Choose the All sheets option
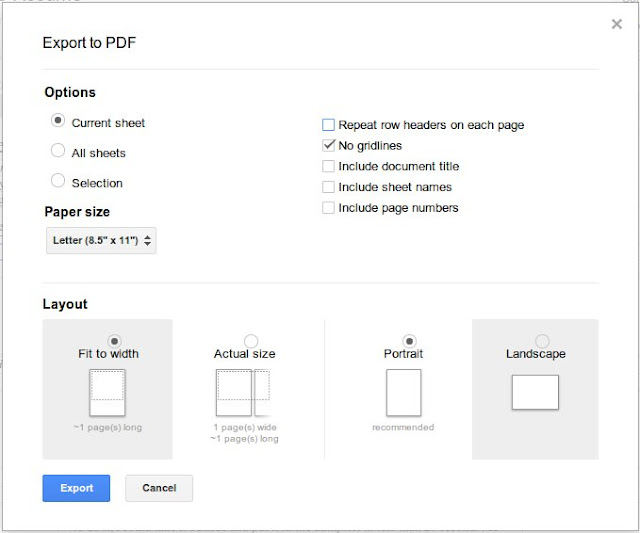The height and width of the screenshot is (533, 640). [58, 150]
